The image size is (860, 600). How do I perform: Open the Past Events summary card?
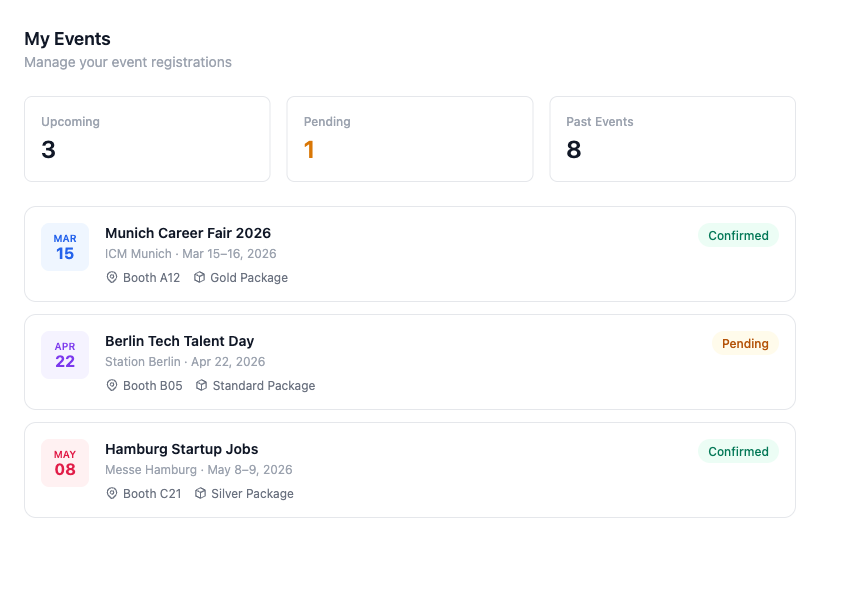point(673,138)
